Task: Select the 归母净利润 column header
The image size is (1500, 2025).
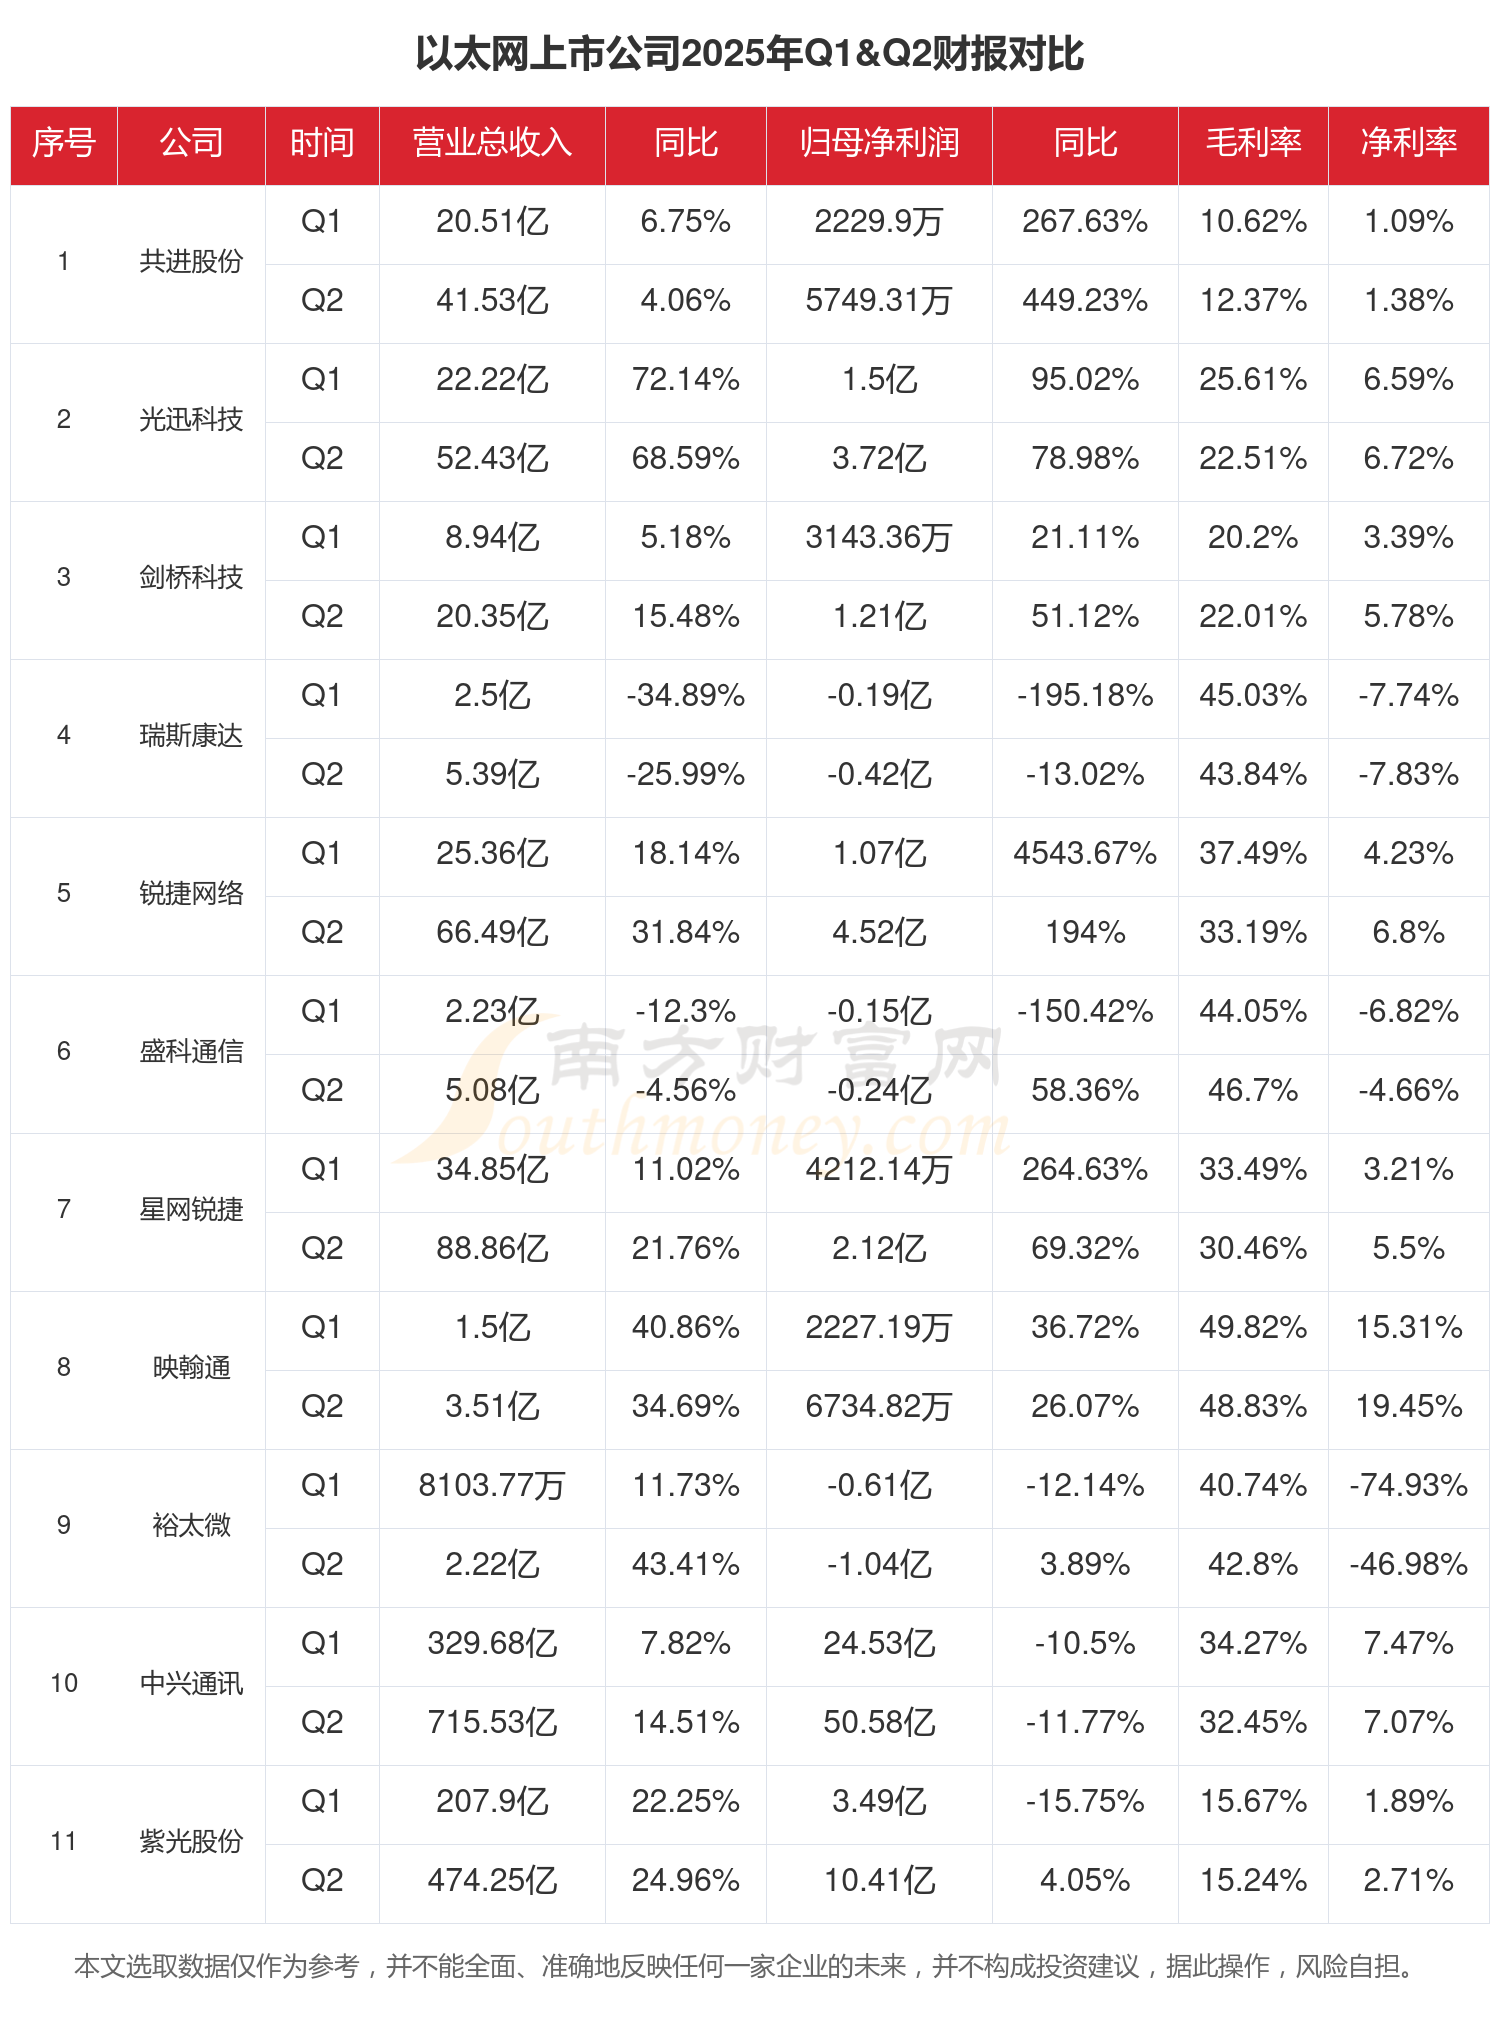Action: [879, 144]
